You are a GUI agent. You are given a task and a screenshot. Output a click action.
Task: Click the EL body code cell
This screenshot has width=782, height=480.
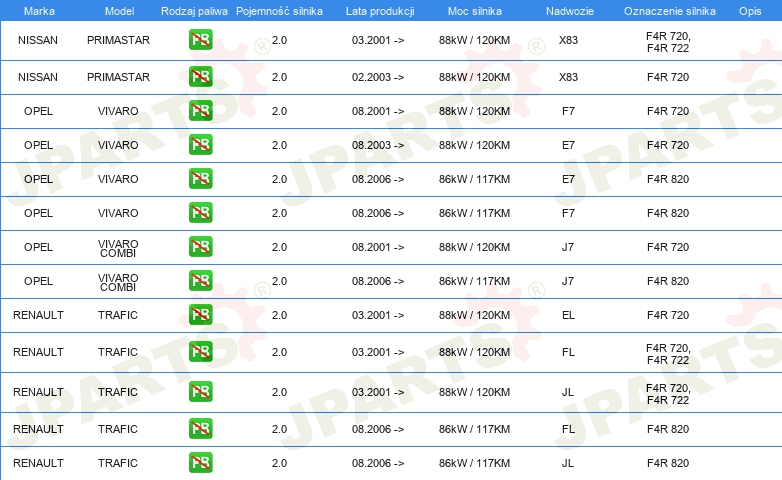[568, 315]
